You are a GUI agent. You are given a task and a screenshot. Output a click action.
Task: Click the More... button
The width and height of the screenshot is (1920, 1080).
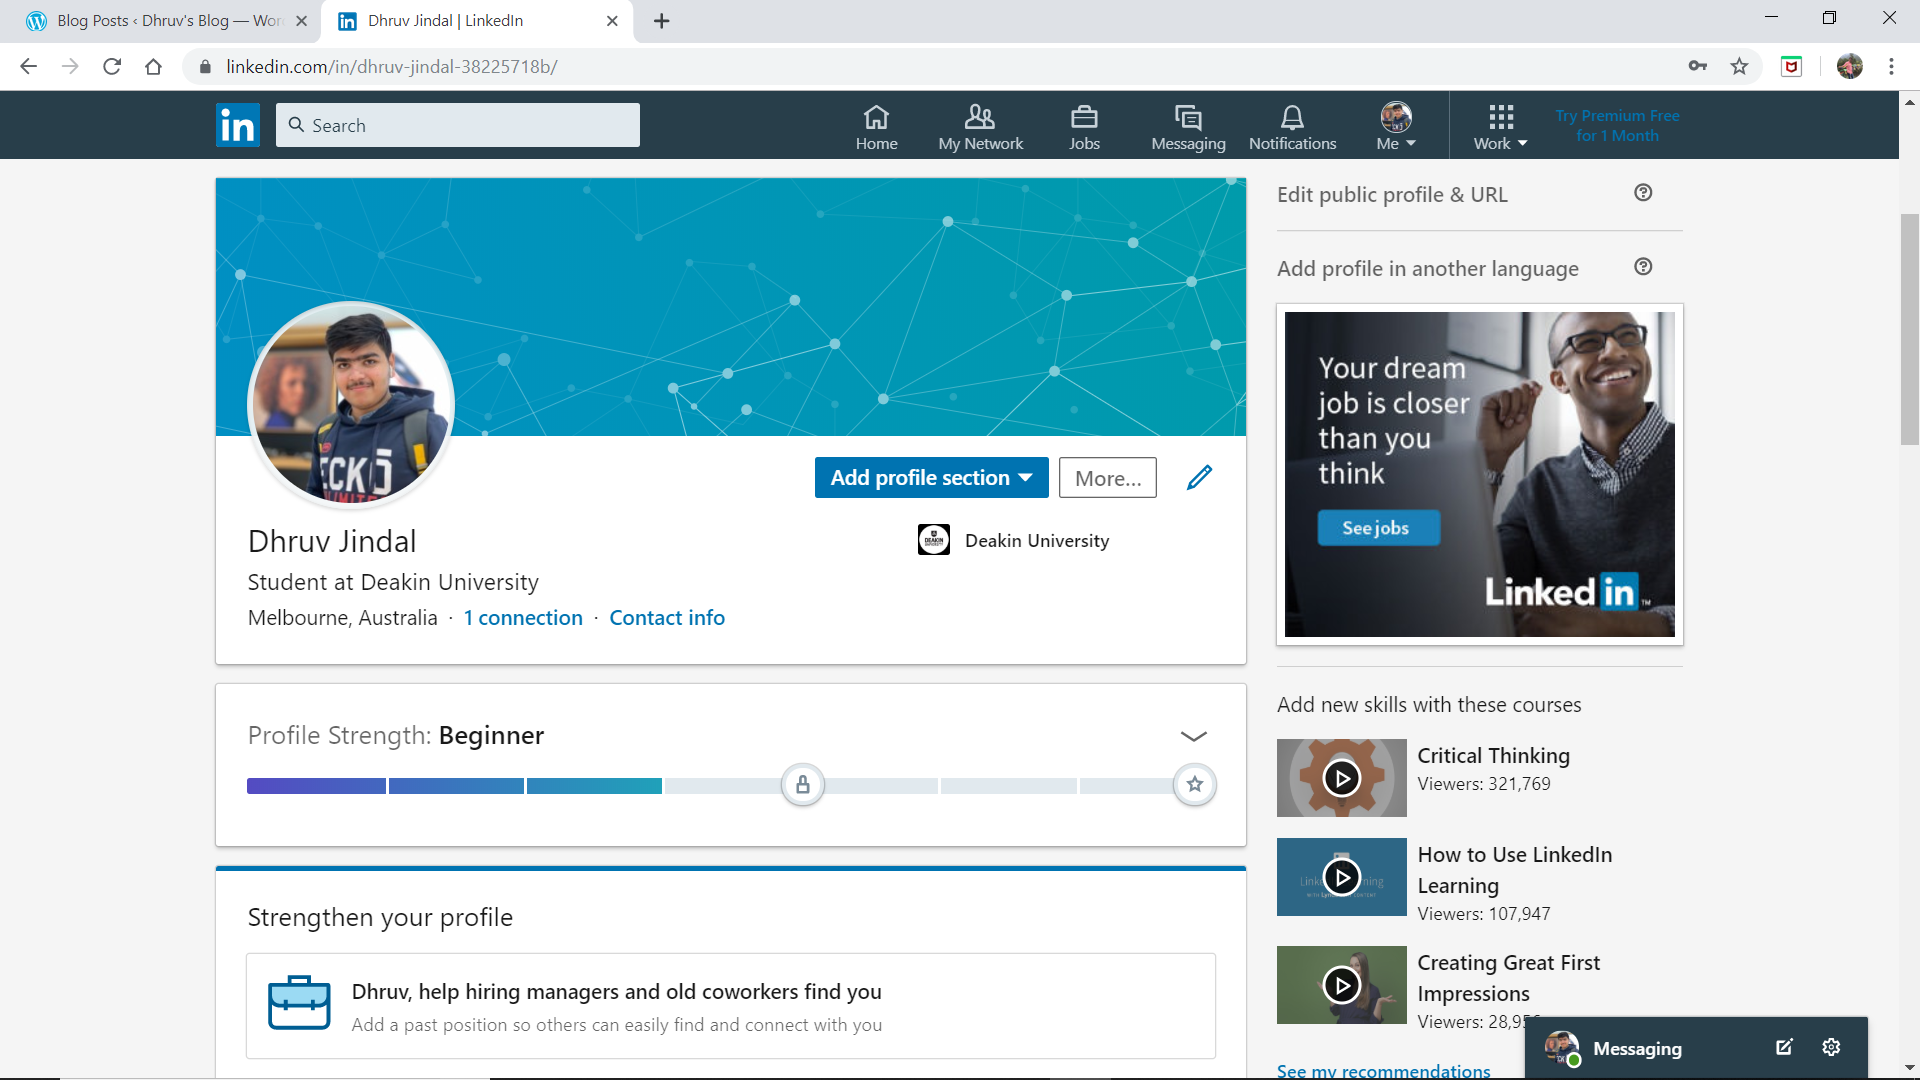[x=1107, y=478]
